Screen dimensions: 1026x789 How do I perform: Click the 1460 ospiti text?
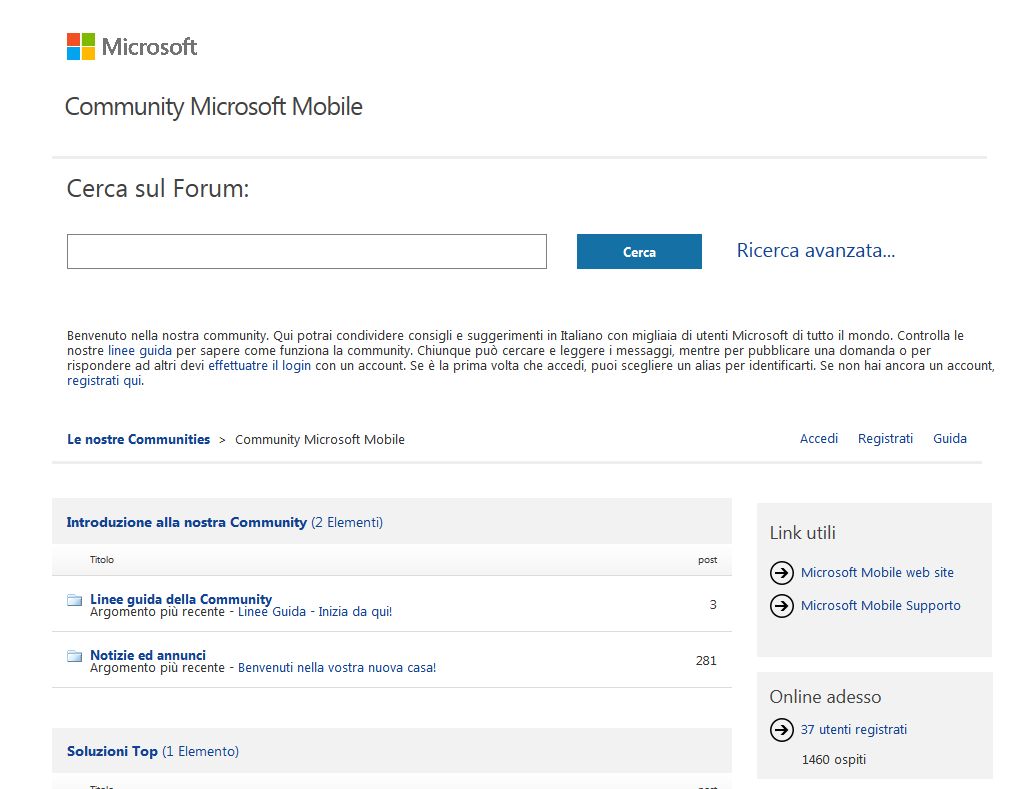click(x=834, y=760)
